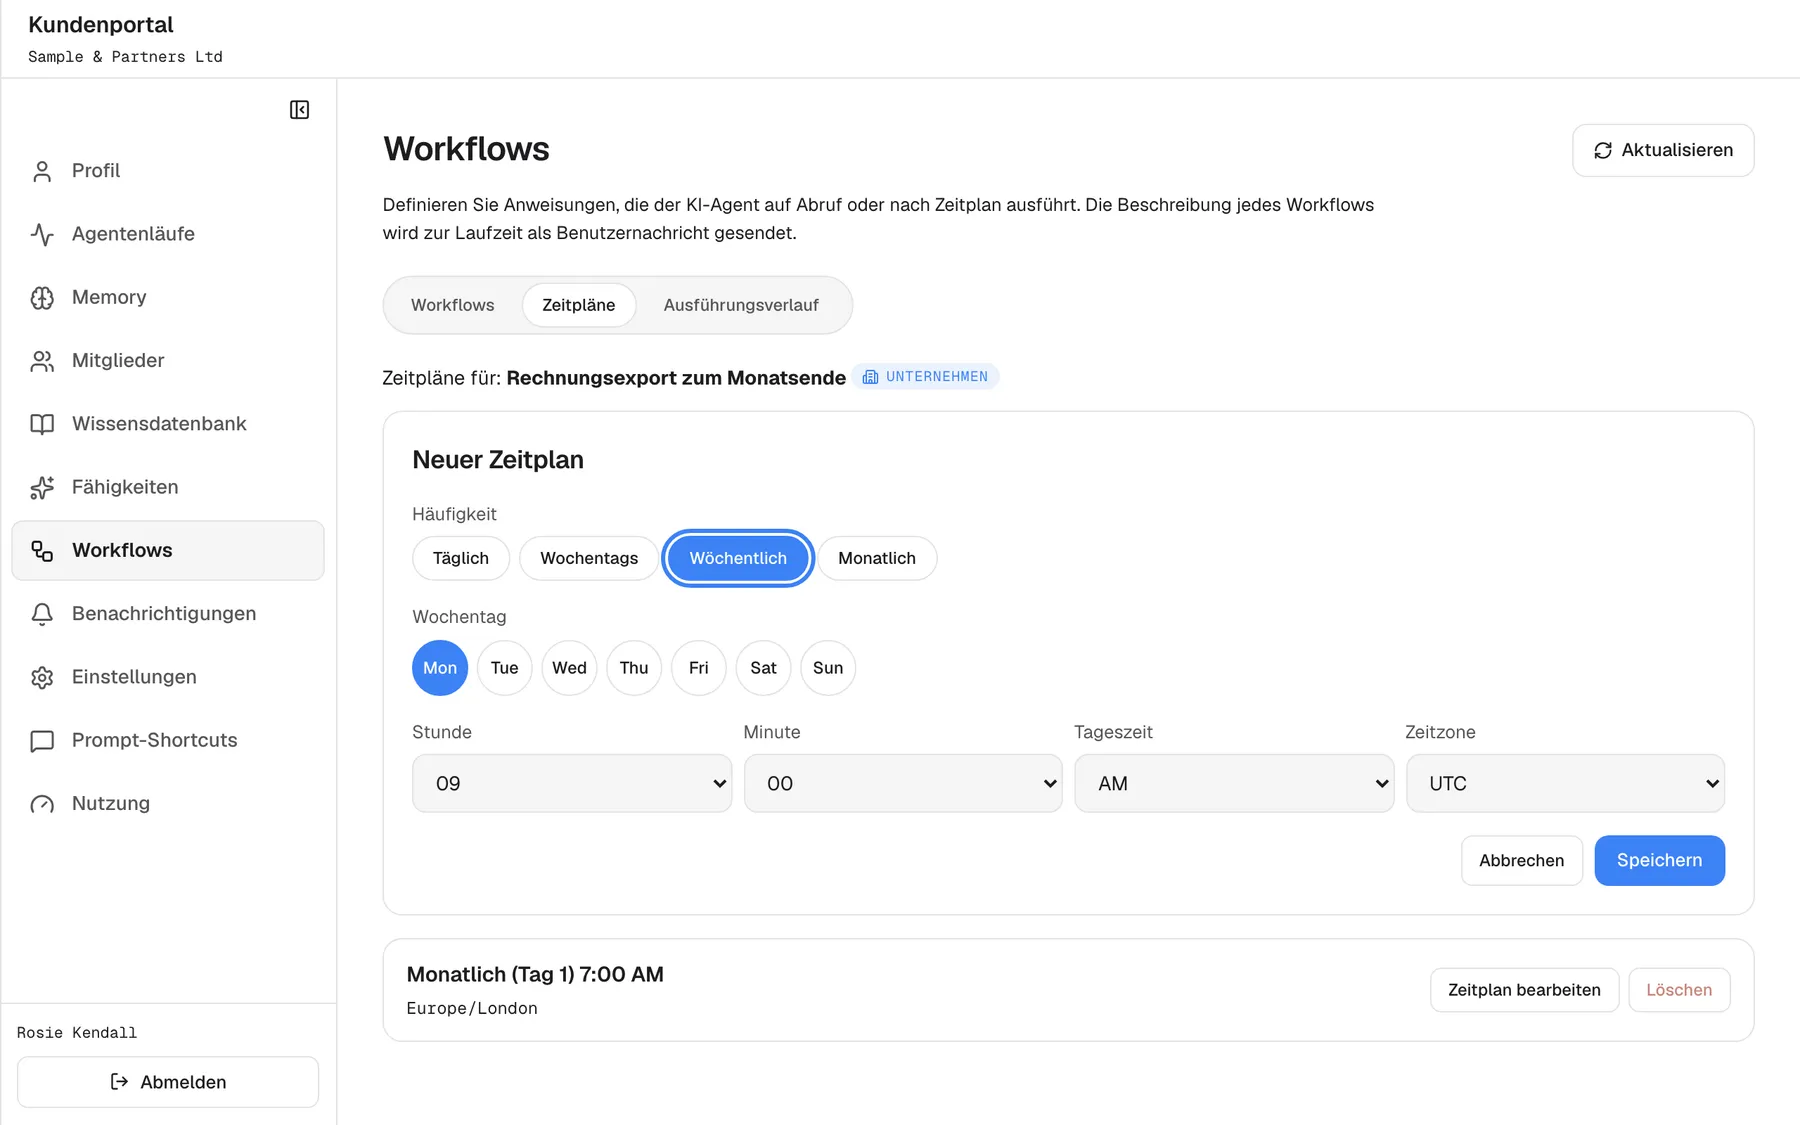Collapse the sidebar with panel icon
Screen dimensions: 1800x1125
point(299,110)
